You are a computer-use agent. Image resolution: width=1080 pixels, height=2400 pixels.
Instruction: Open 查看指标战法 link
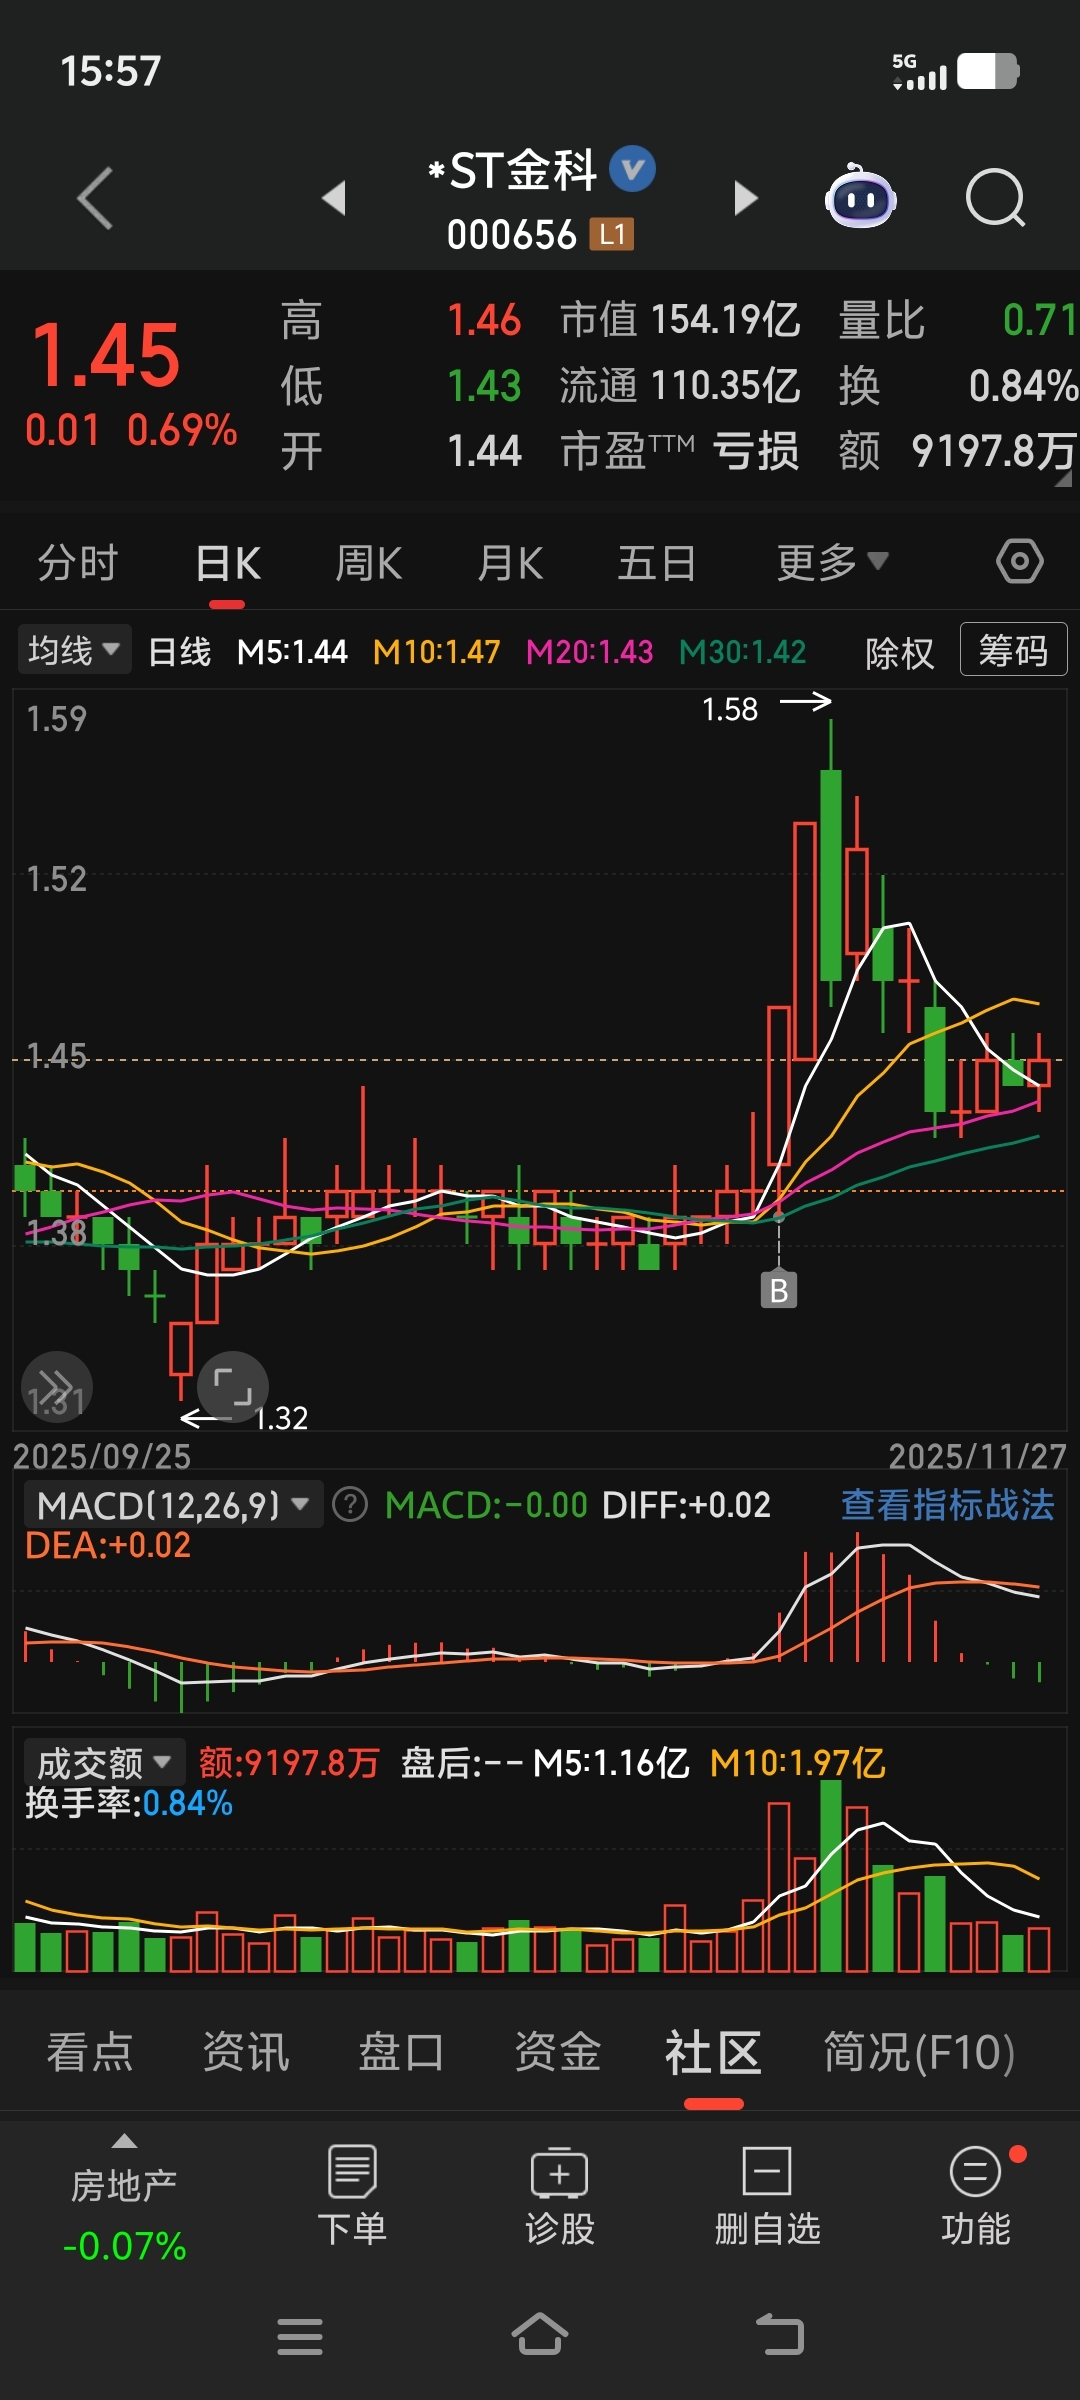[x=948, y=1504]
